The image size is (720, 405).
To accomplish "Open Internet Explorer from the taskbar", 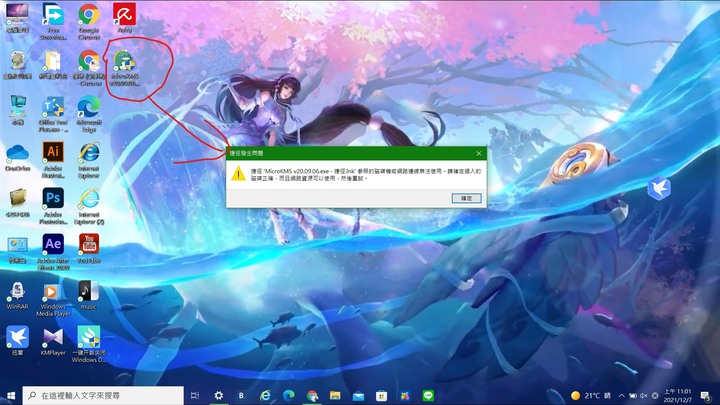I will [265, 395].
